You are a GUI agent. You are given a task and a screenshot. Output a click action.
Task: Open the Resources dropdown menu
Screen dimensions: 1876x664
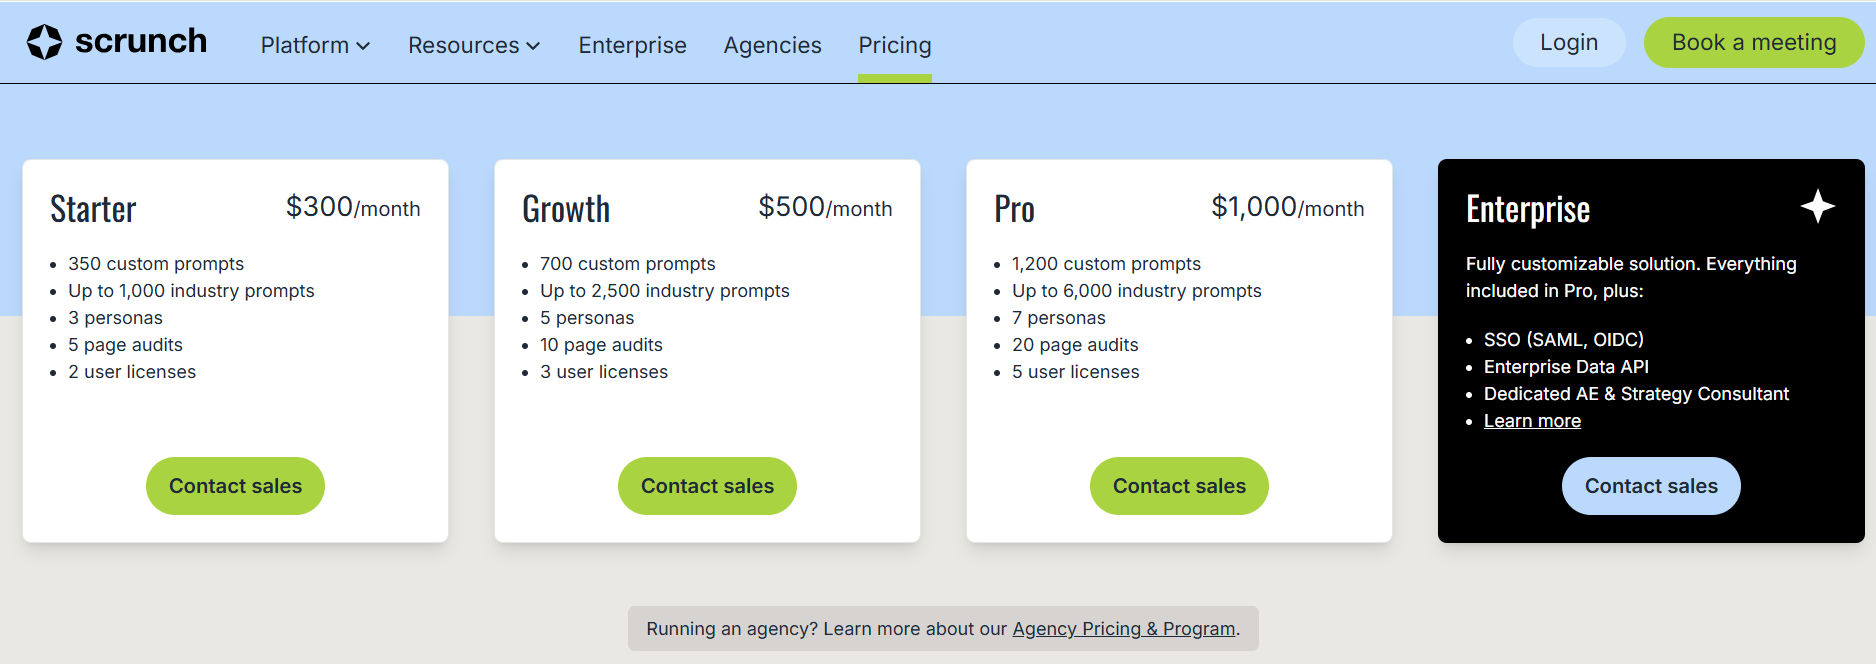pyautogui.click(x=472, y=45)
